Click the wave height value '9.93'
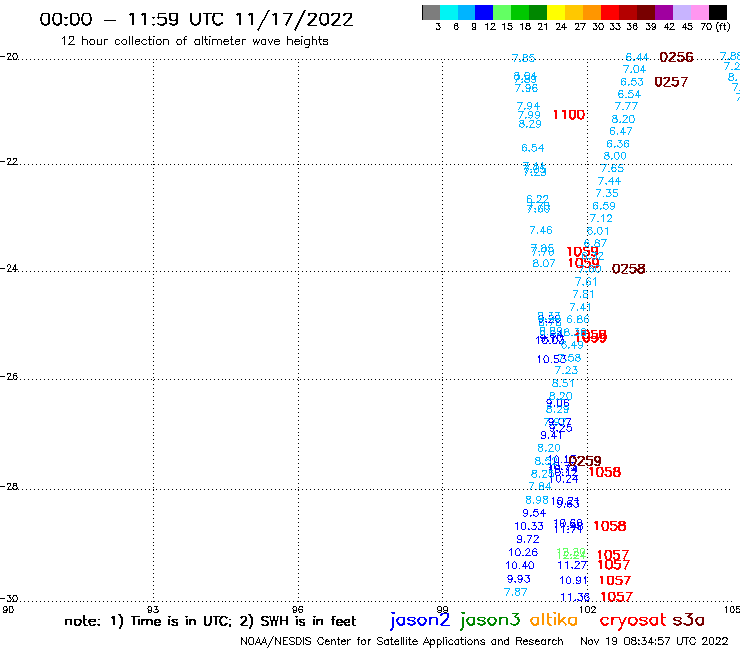 [x=519, y=579]
